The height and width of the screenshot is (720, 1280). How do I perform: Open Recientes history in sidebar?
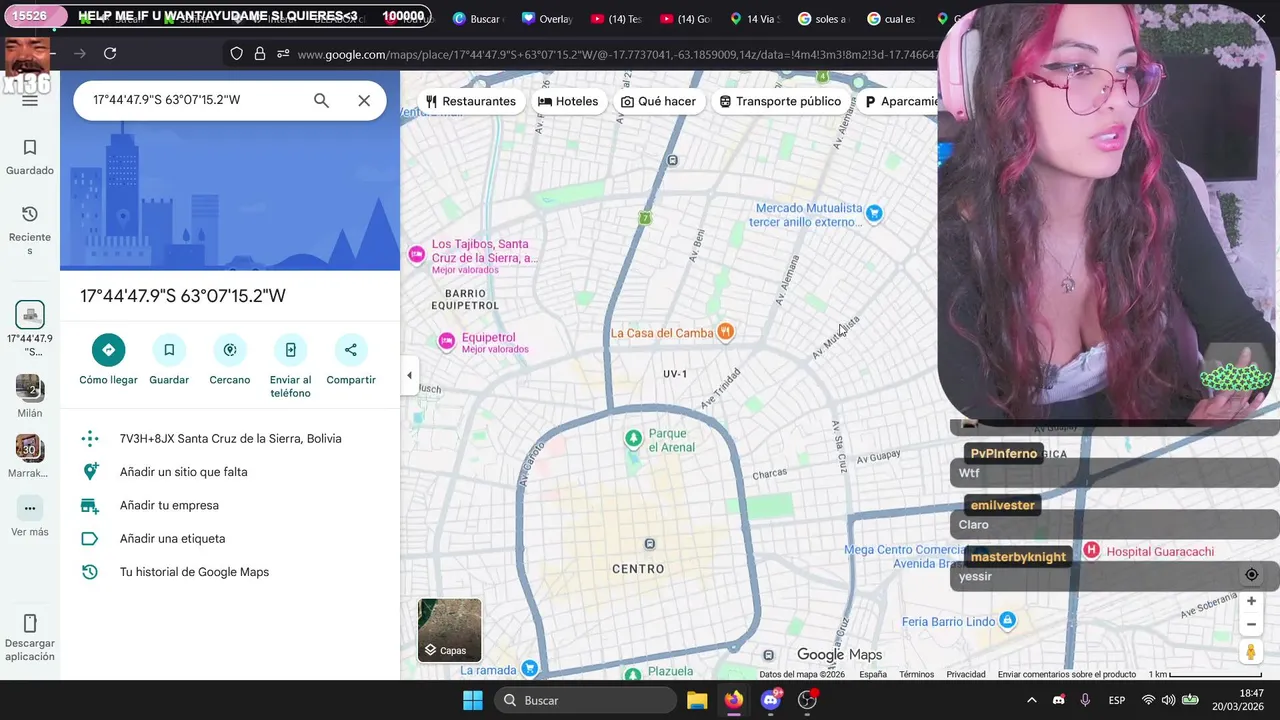pyautogui.click(x=30, y=230)
